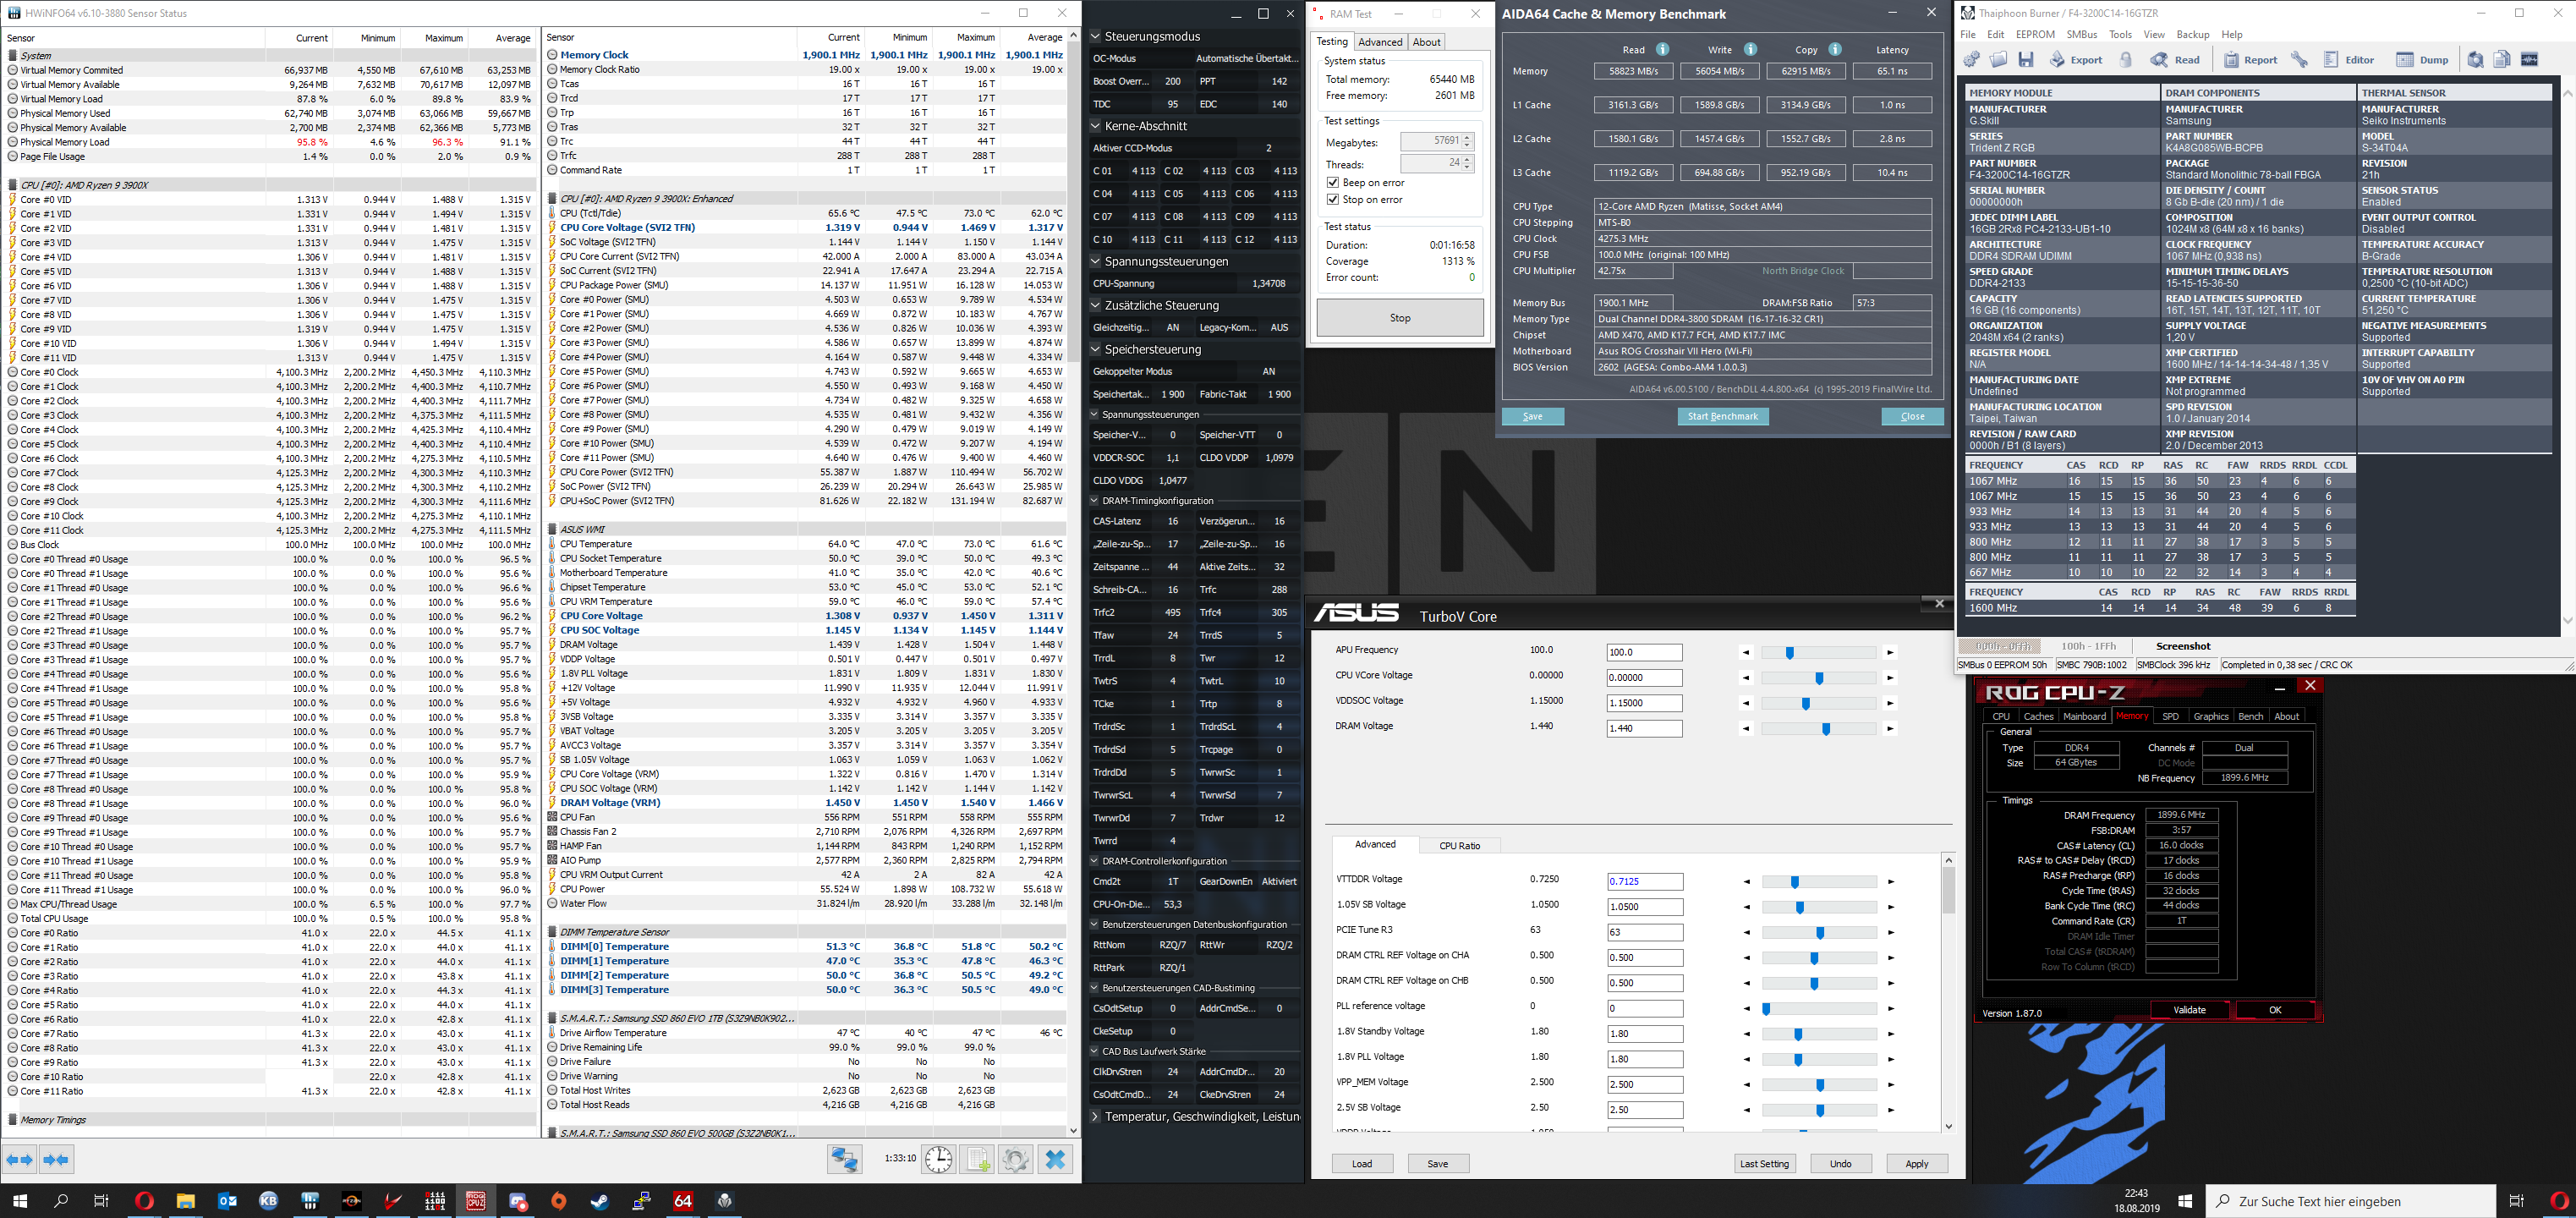
Task: Click the DRAM Voltage slider in TurboV
Action: (x=1825, y=729)
